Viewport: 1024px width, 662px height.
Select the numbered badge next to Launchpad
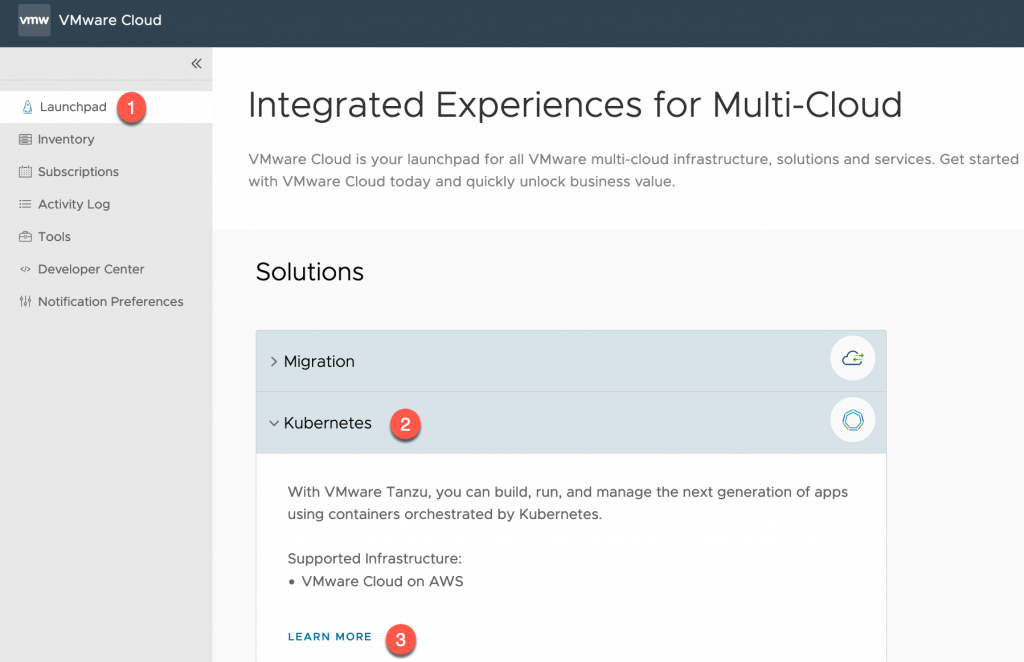(131, 108)
